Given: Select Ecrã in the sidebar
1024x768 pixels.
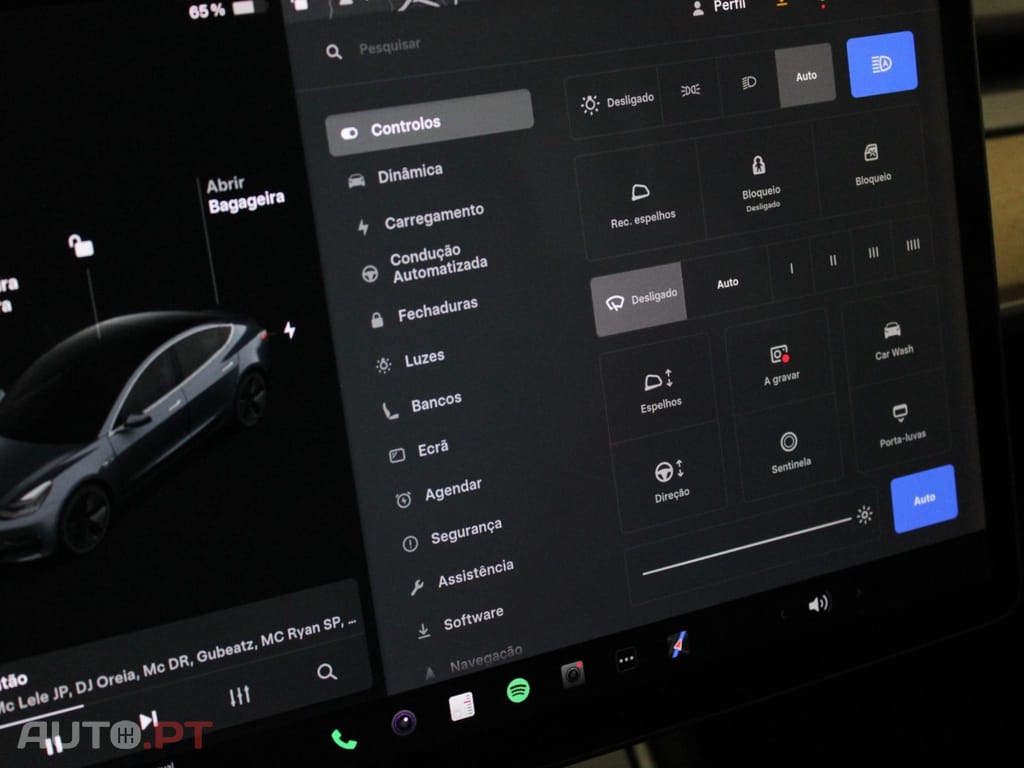Looking at the screenshot, I should [419, 451].
